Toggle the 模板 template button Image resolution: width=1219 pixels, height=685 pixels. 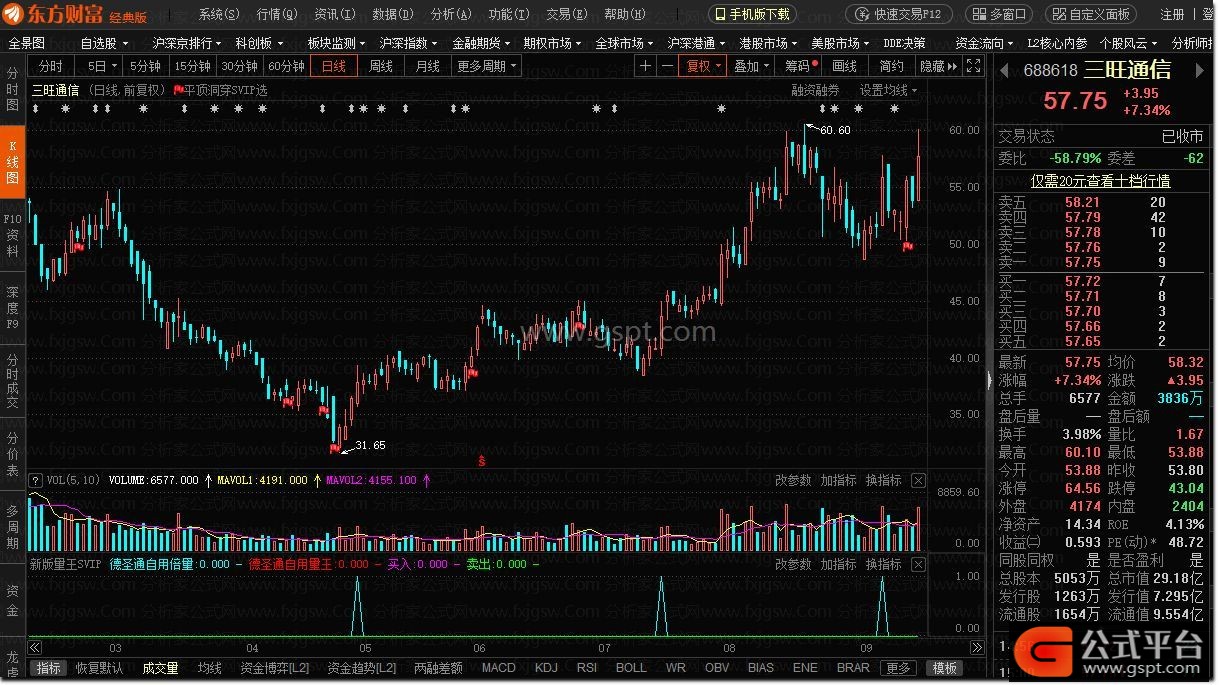click(x=944, y=668)
